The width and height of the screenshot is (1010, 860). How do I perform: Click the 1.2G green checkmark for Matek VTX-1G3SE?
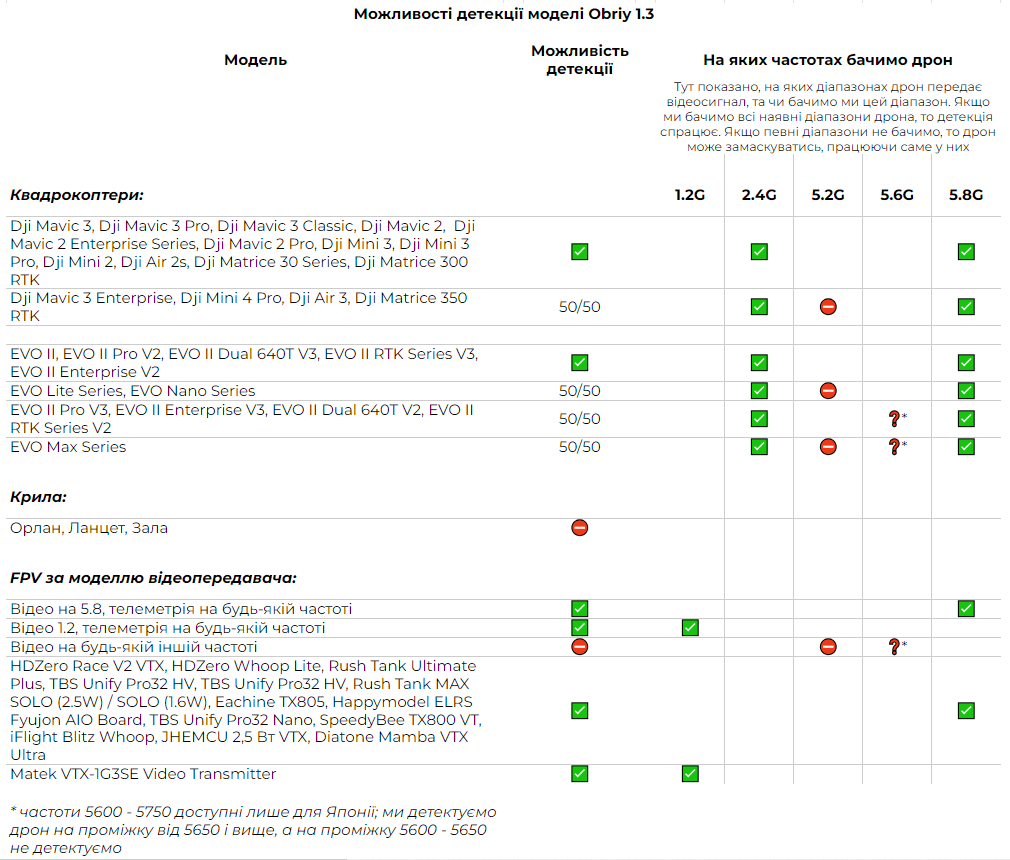coord(690,773)
